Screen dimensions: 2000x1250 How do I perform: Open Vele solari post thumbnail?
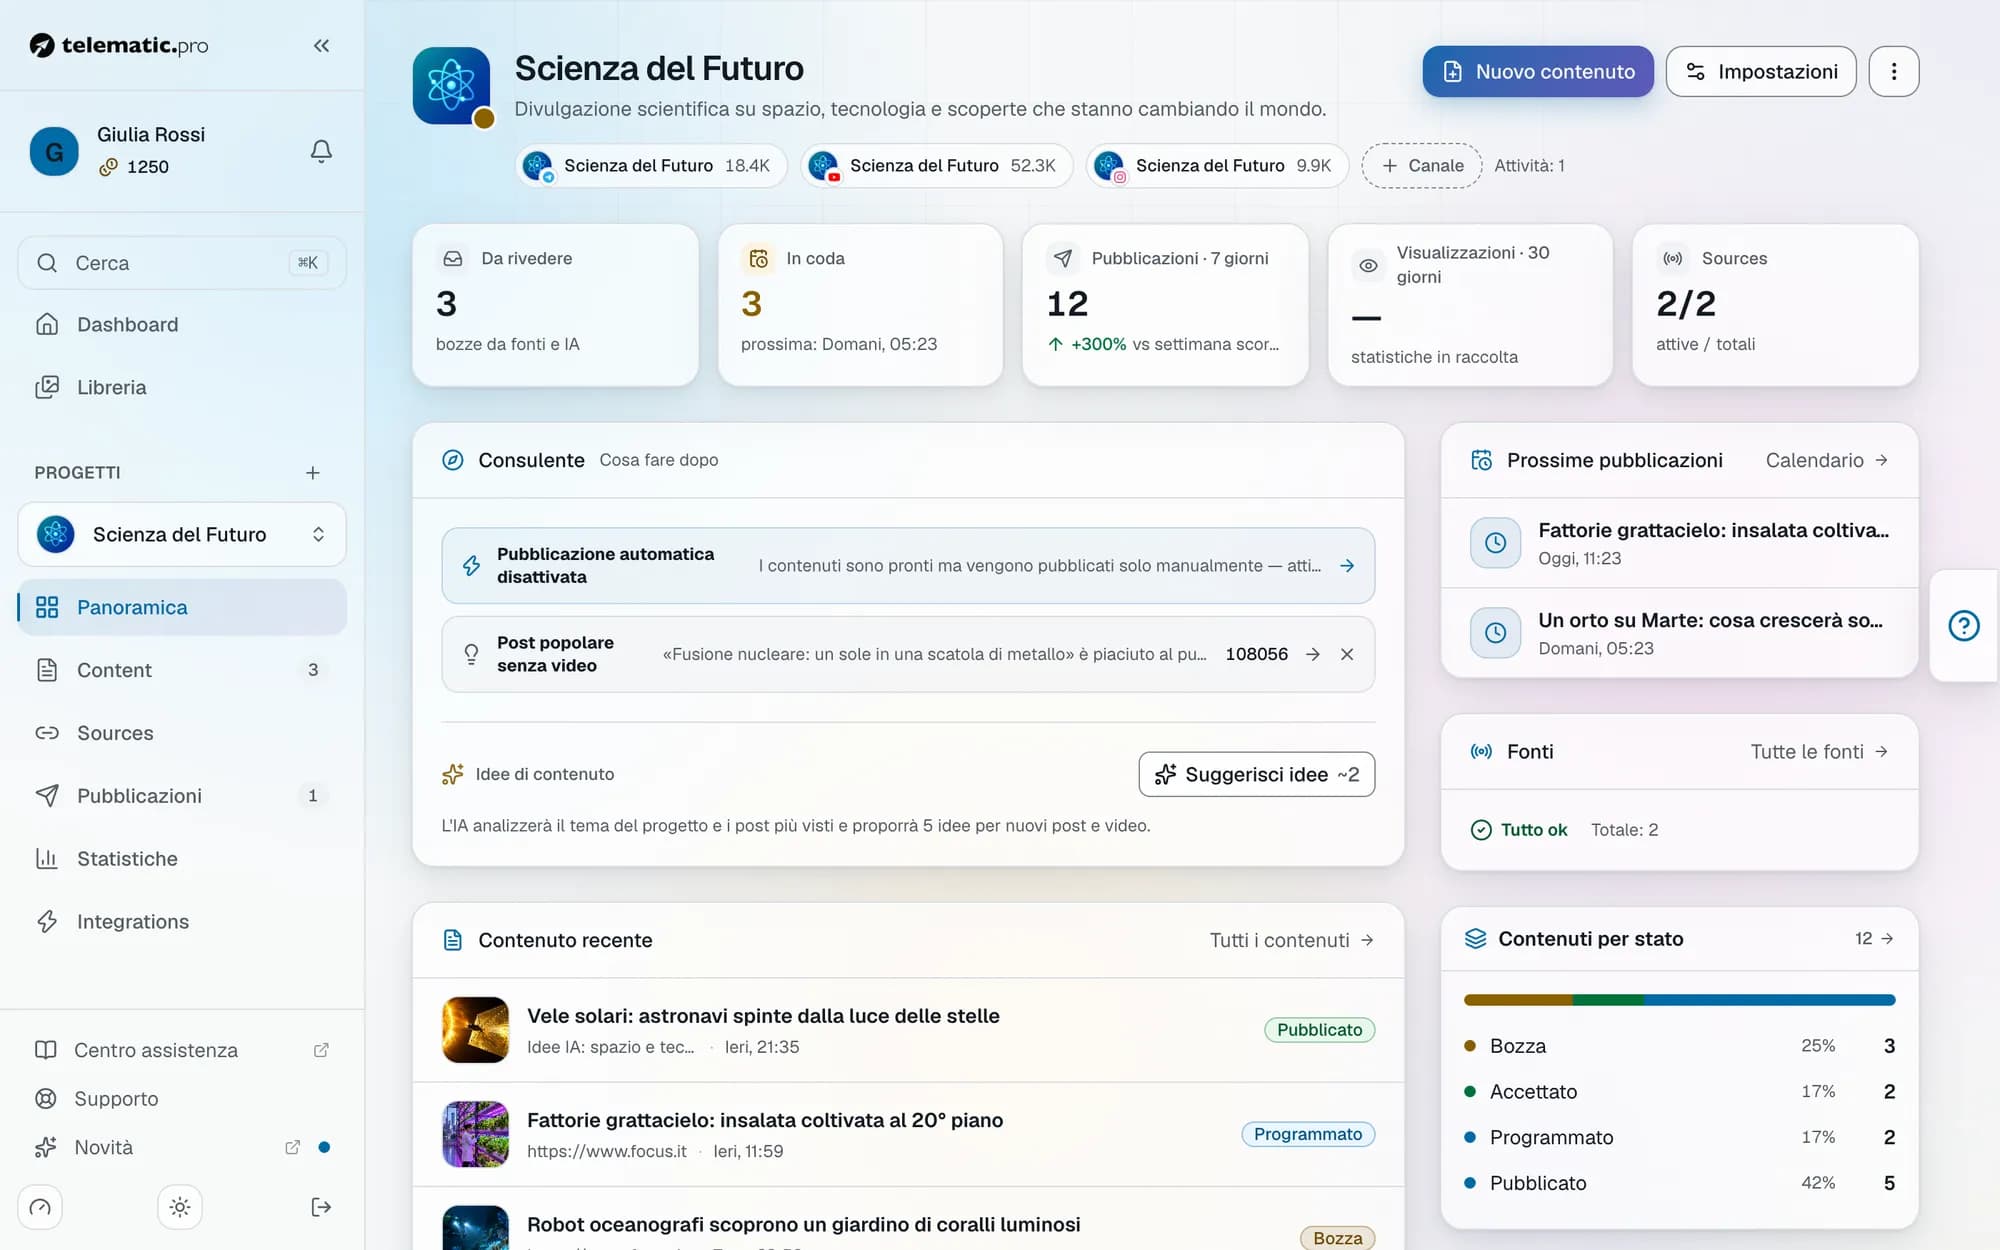click(475, 1030)
